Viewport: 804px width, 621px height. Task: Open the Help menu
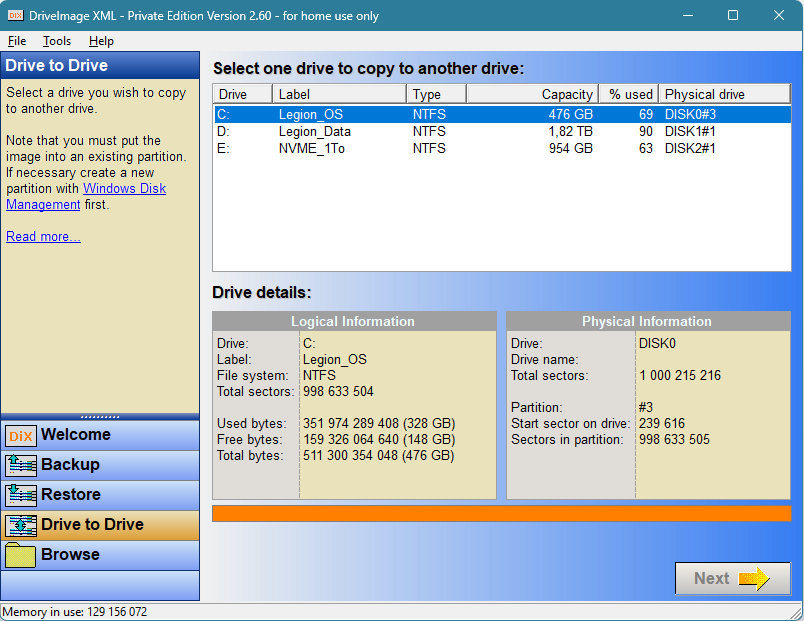(x=101, y=41)
